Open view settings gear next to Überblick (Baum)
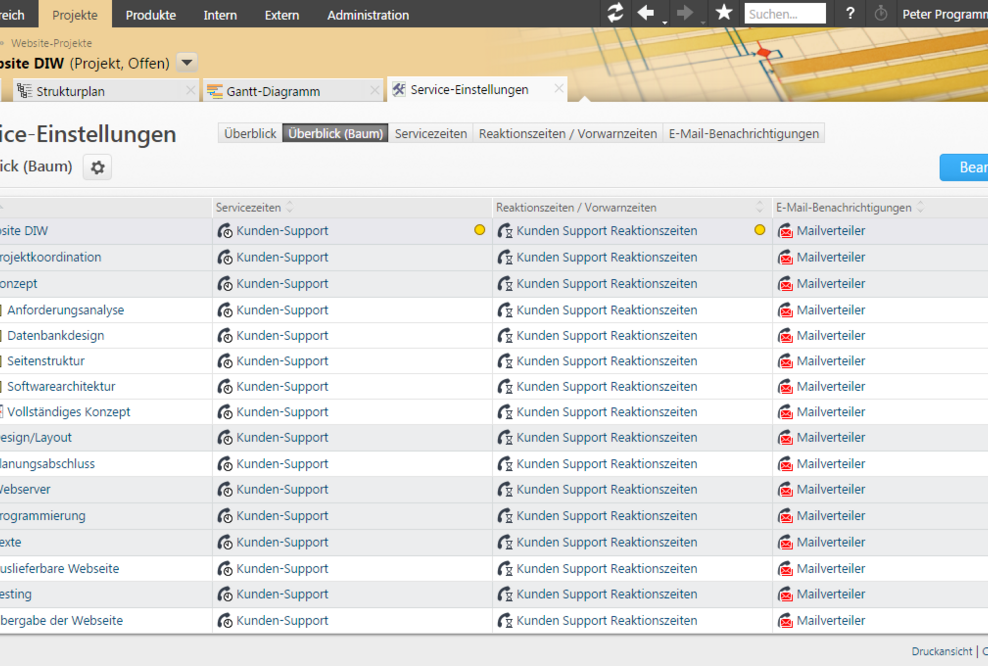The width and height of the screenshot is (988, 666). click(x=97, y=167)
